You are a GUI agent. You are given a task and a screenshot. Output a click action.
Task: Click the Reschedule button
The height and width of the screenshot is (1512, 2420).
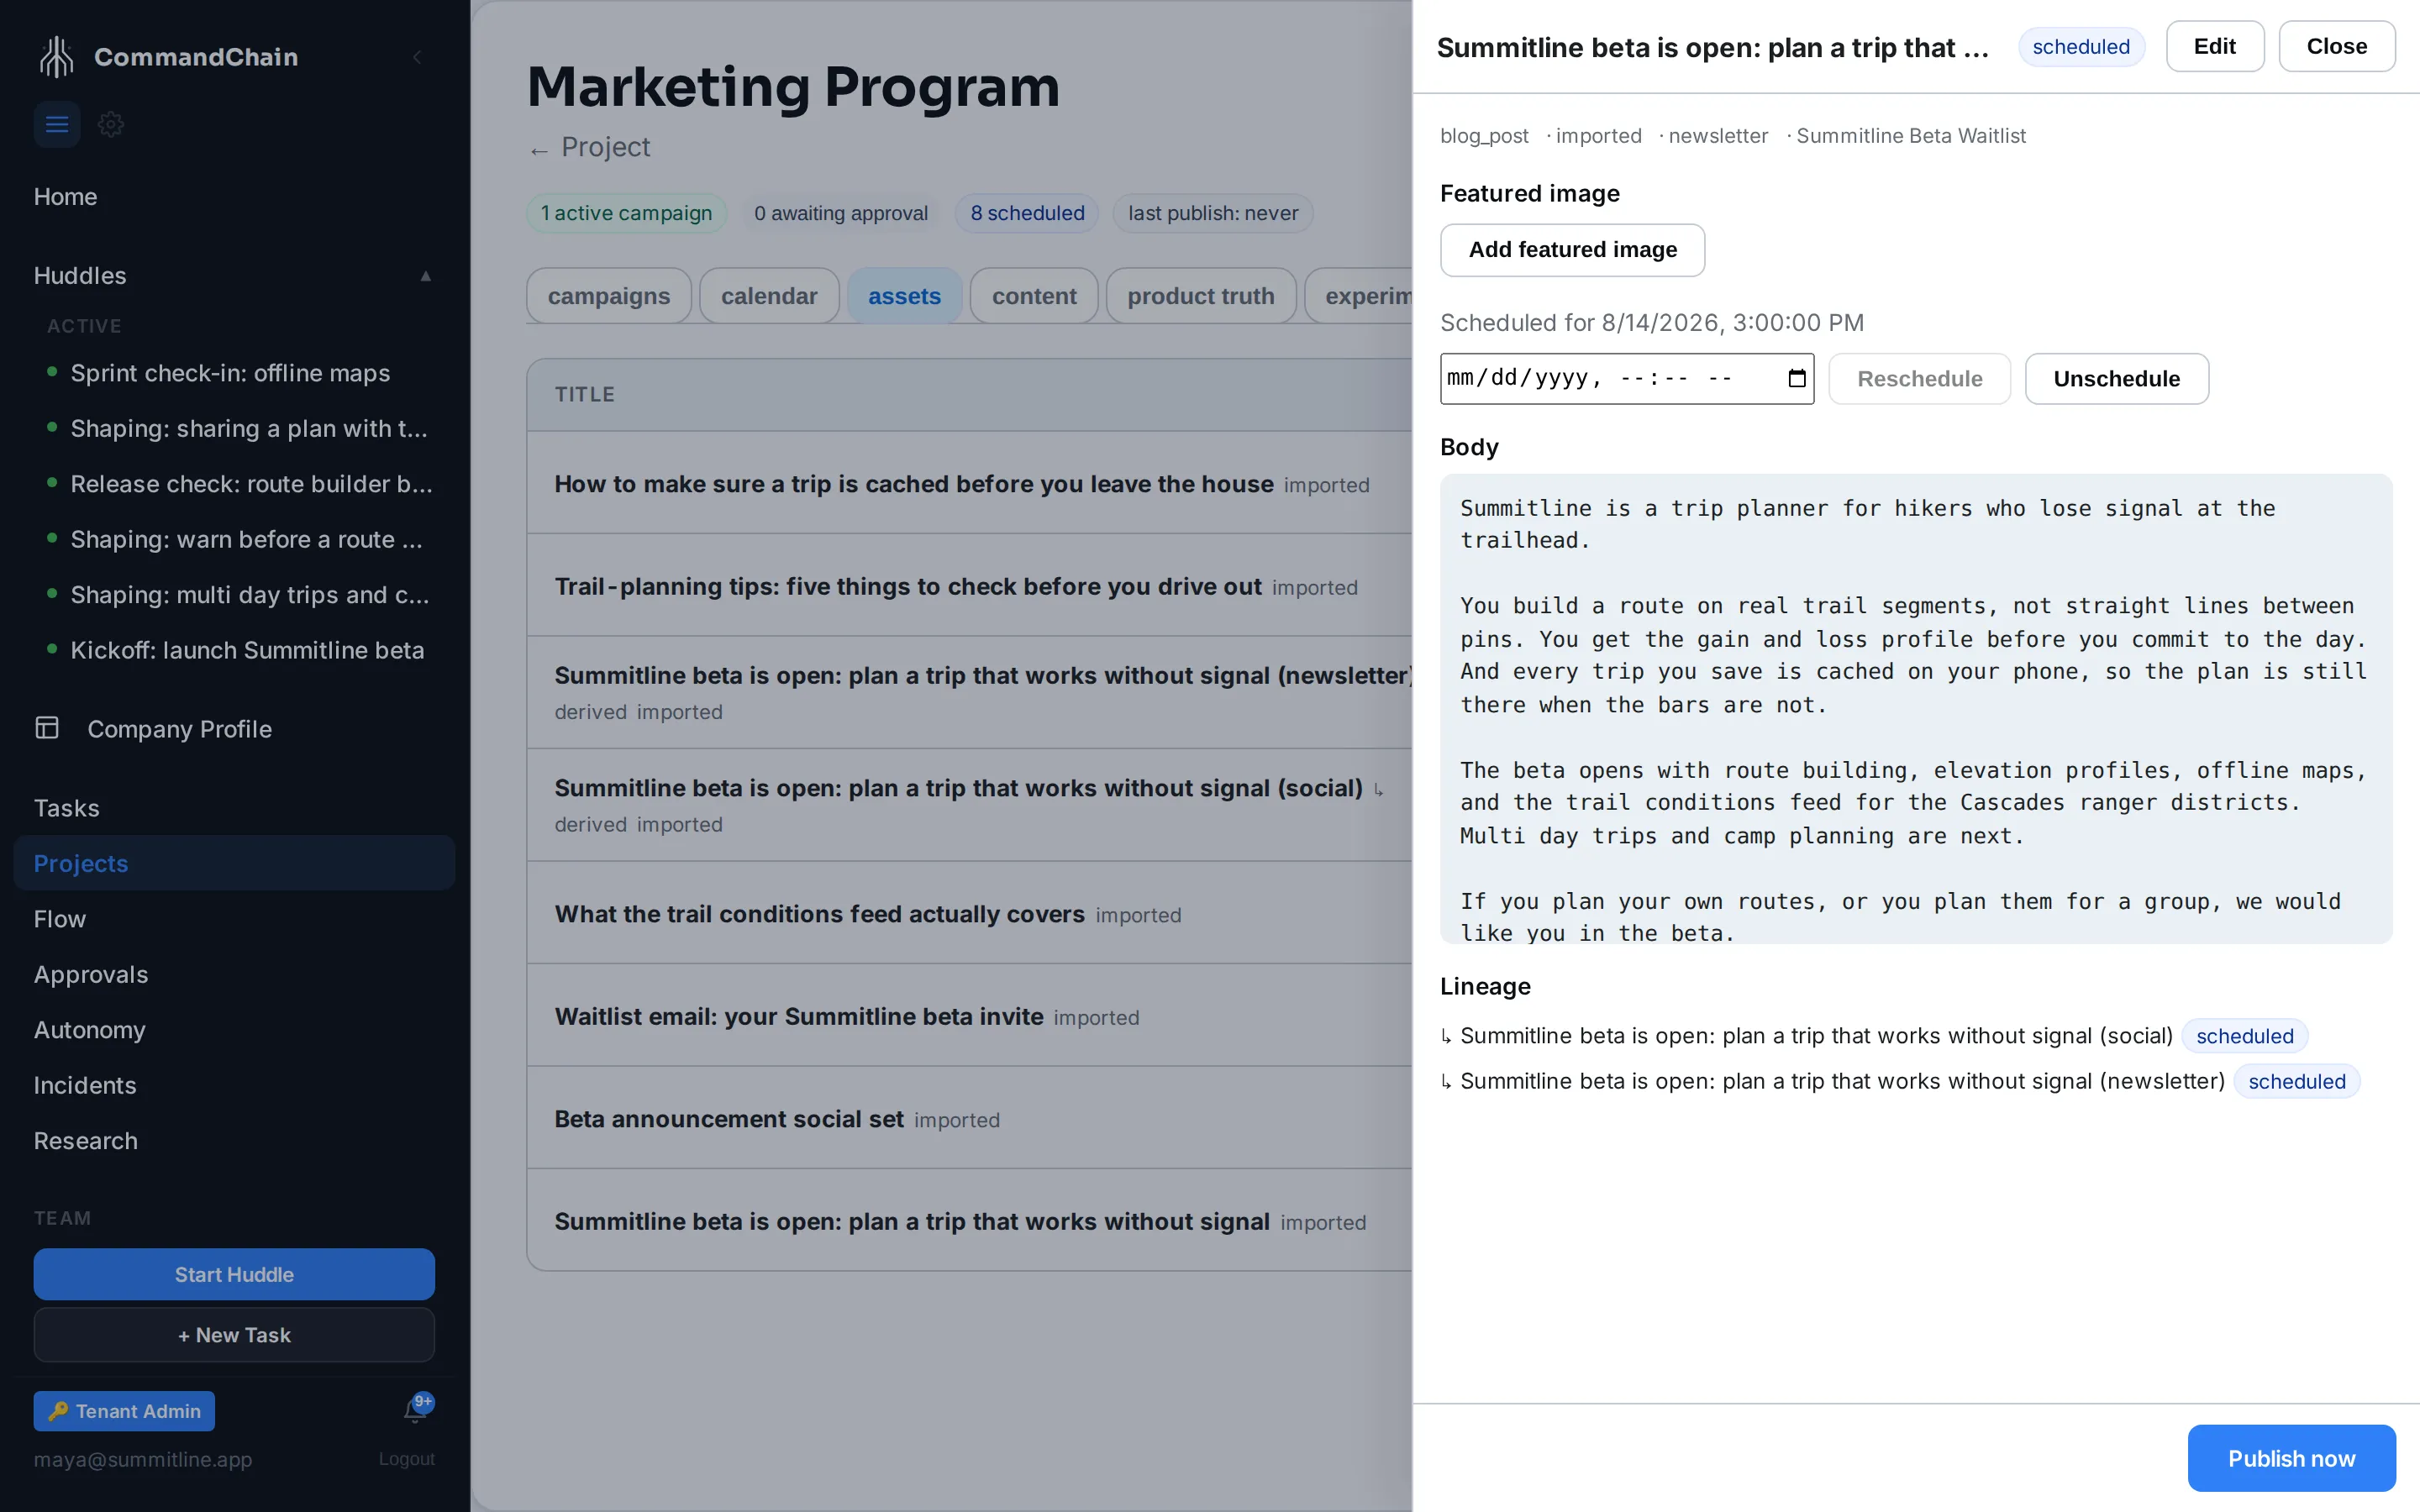tap(1919, 378)
